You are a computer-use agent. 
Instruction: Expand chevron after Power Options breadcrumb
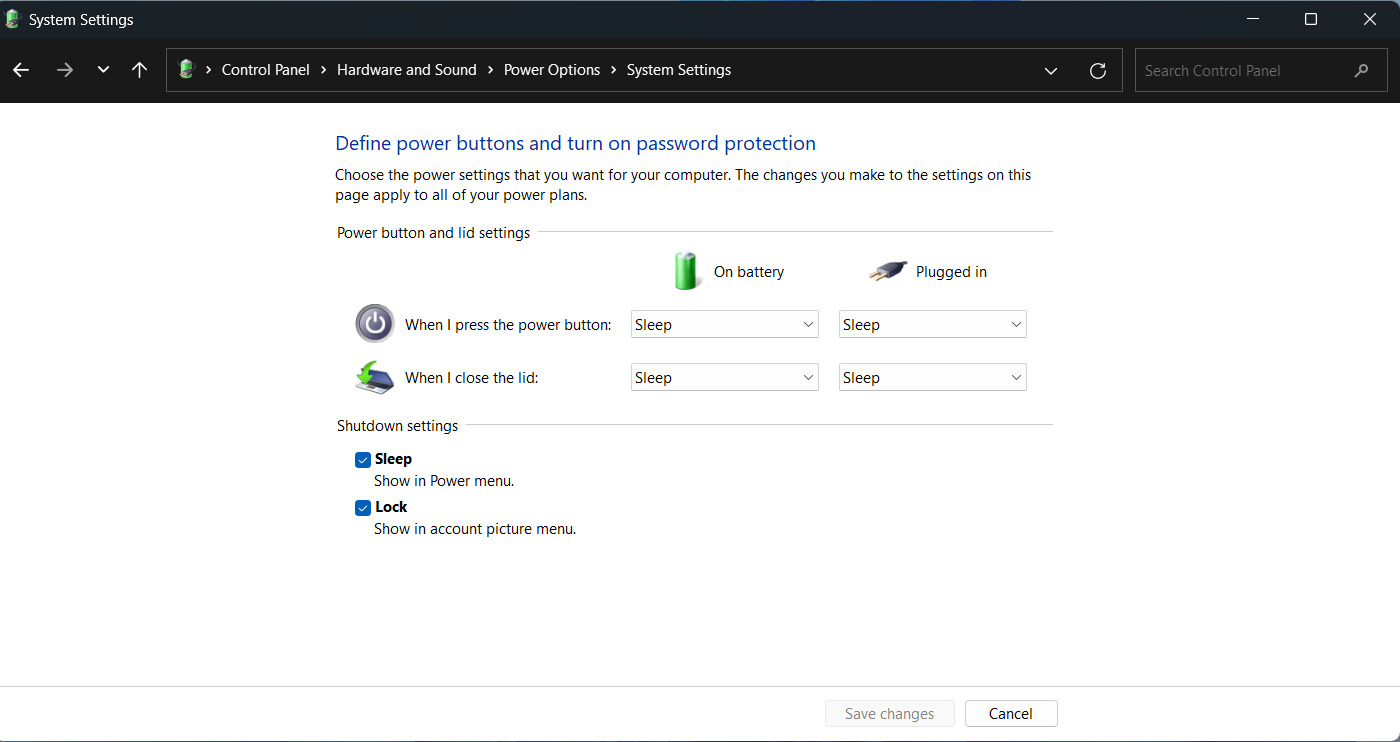click(614, 70)
